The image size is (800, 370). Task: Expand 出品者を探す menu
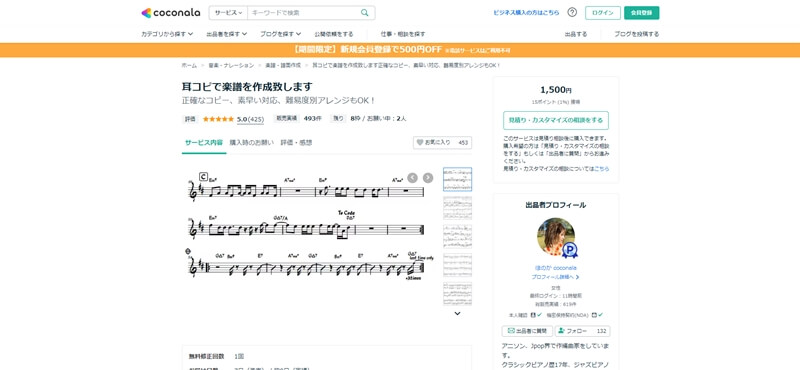tap(227, 34)
